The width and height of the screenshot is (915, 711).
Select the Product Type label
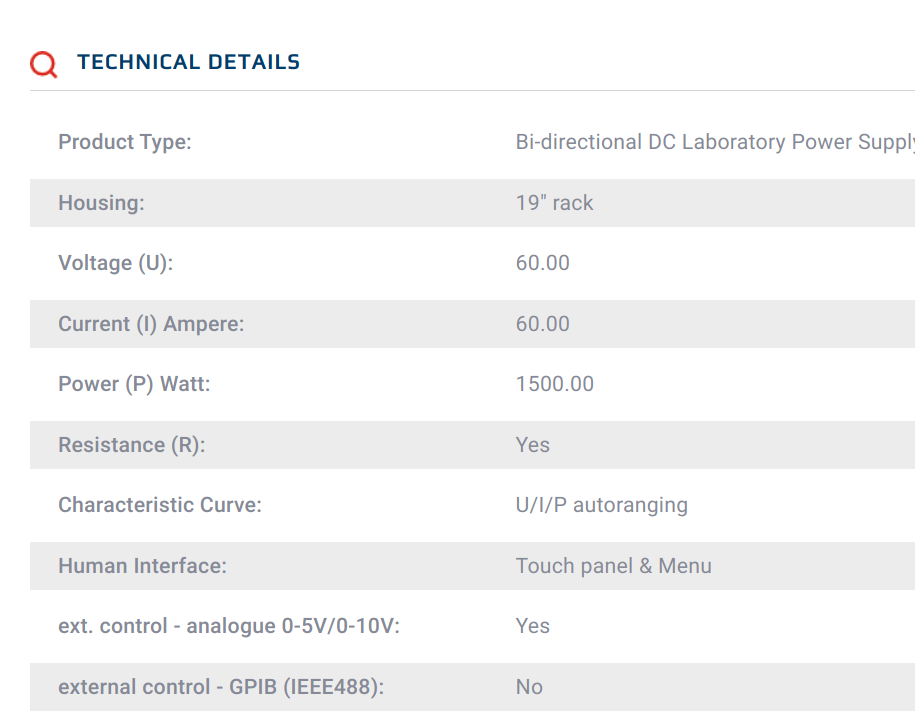[x=125, y=142]
